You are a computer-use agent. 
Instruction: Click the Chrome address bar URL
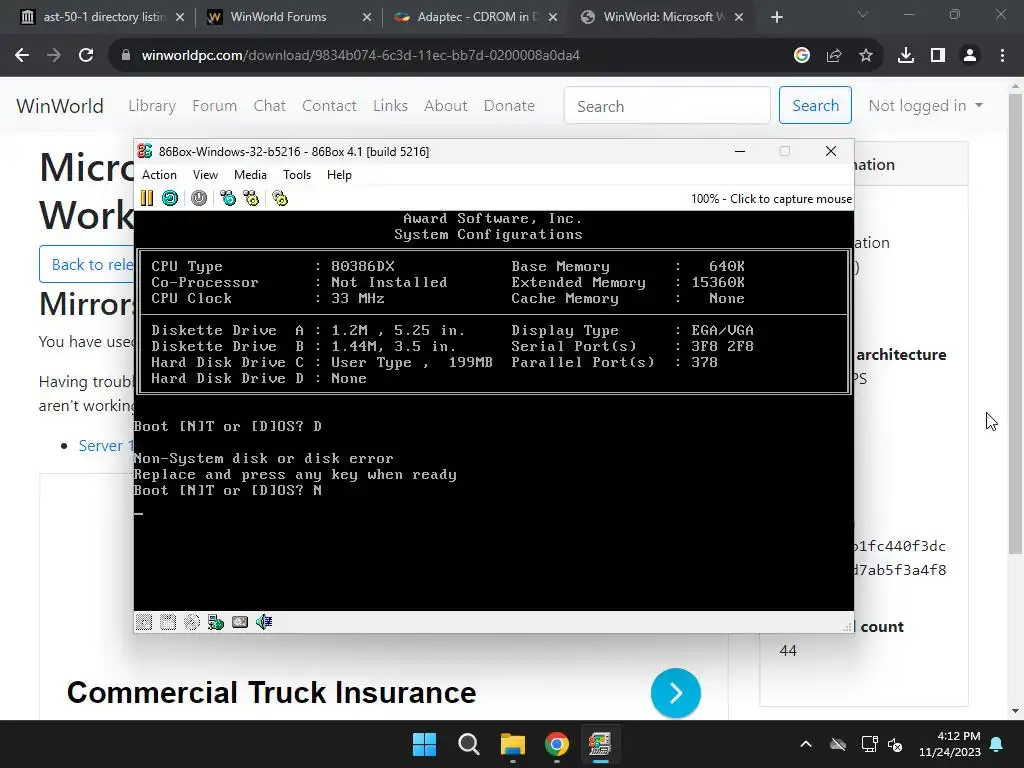360,56
